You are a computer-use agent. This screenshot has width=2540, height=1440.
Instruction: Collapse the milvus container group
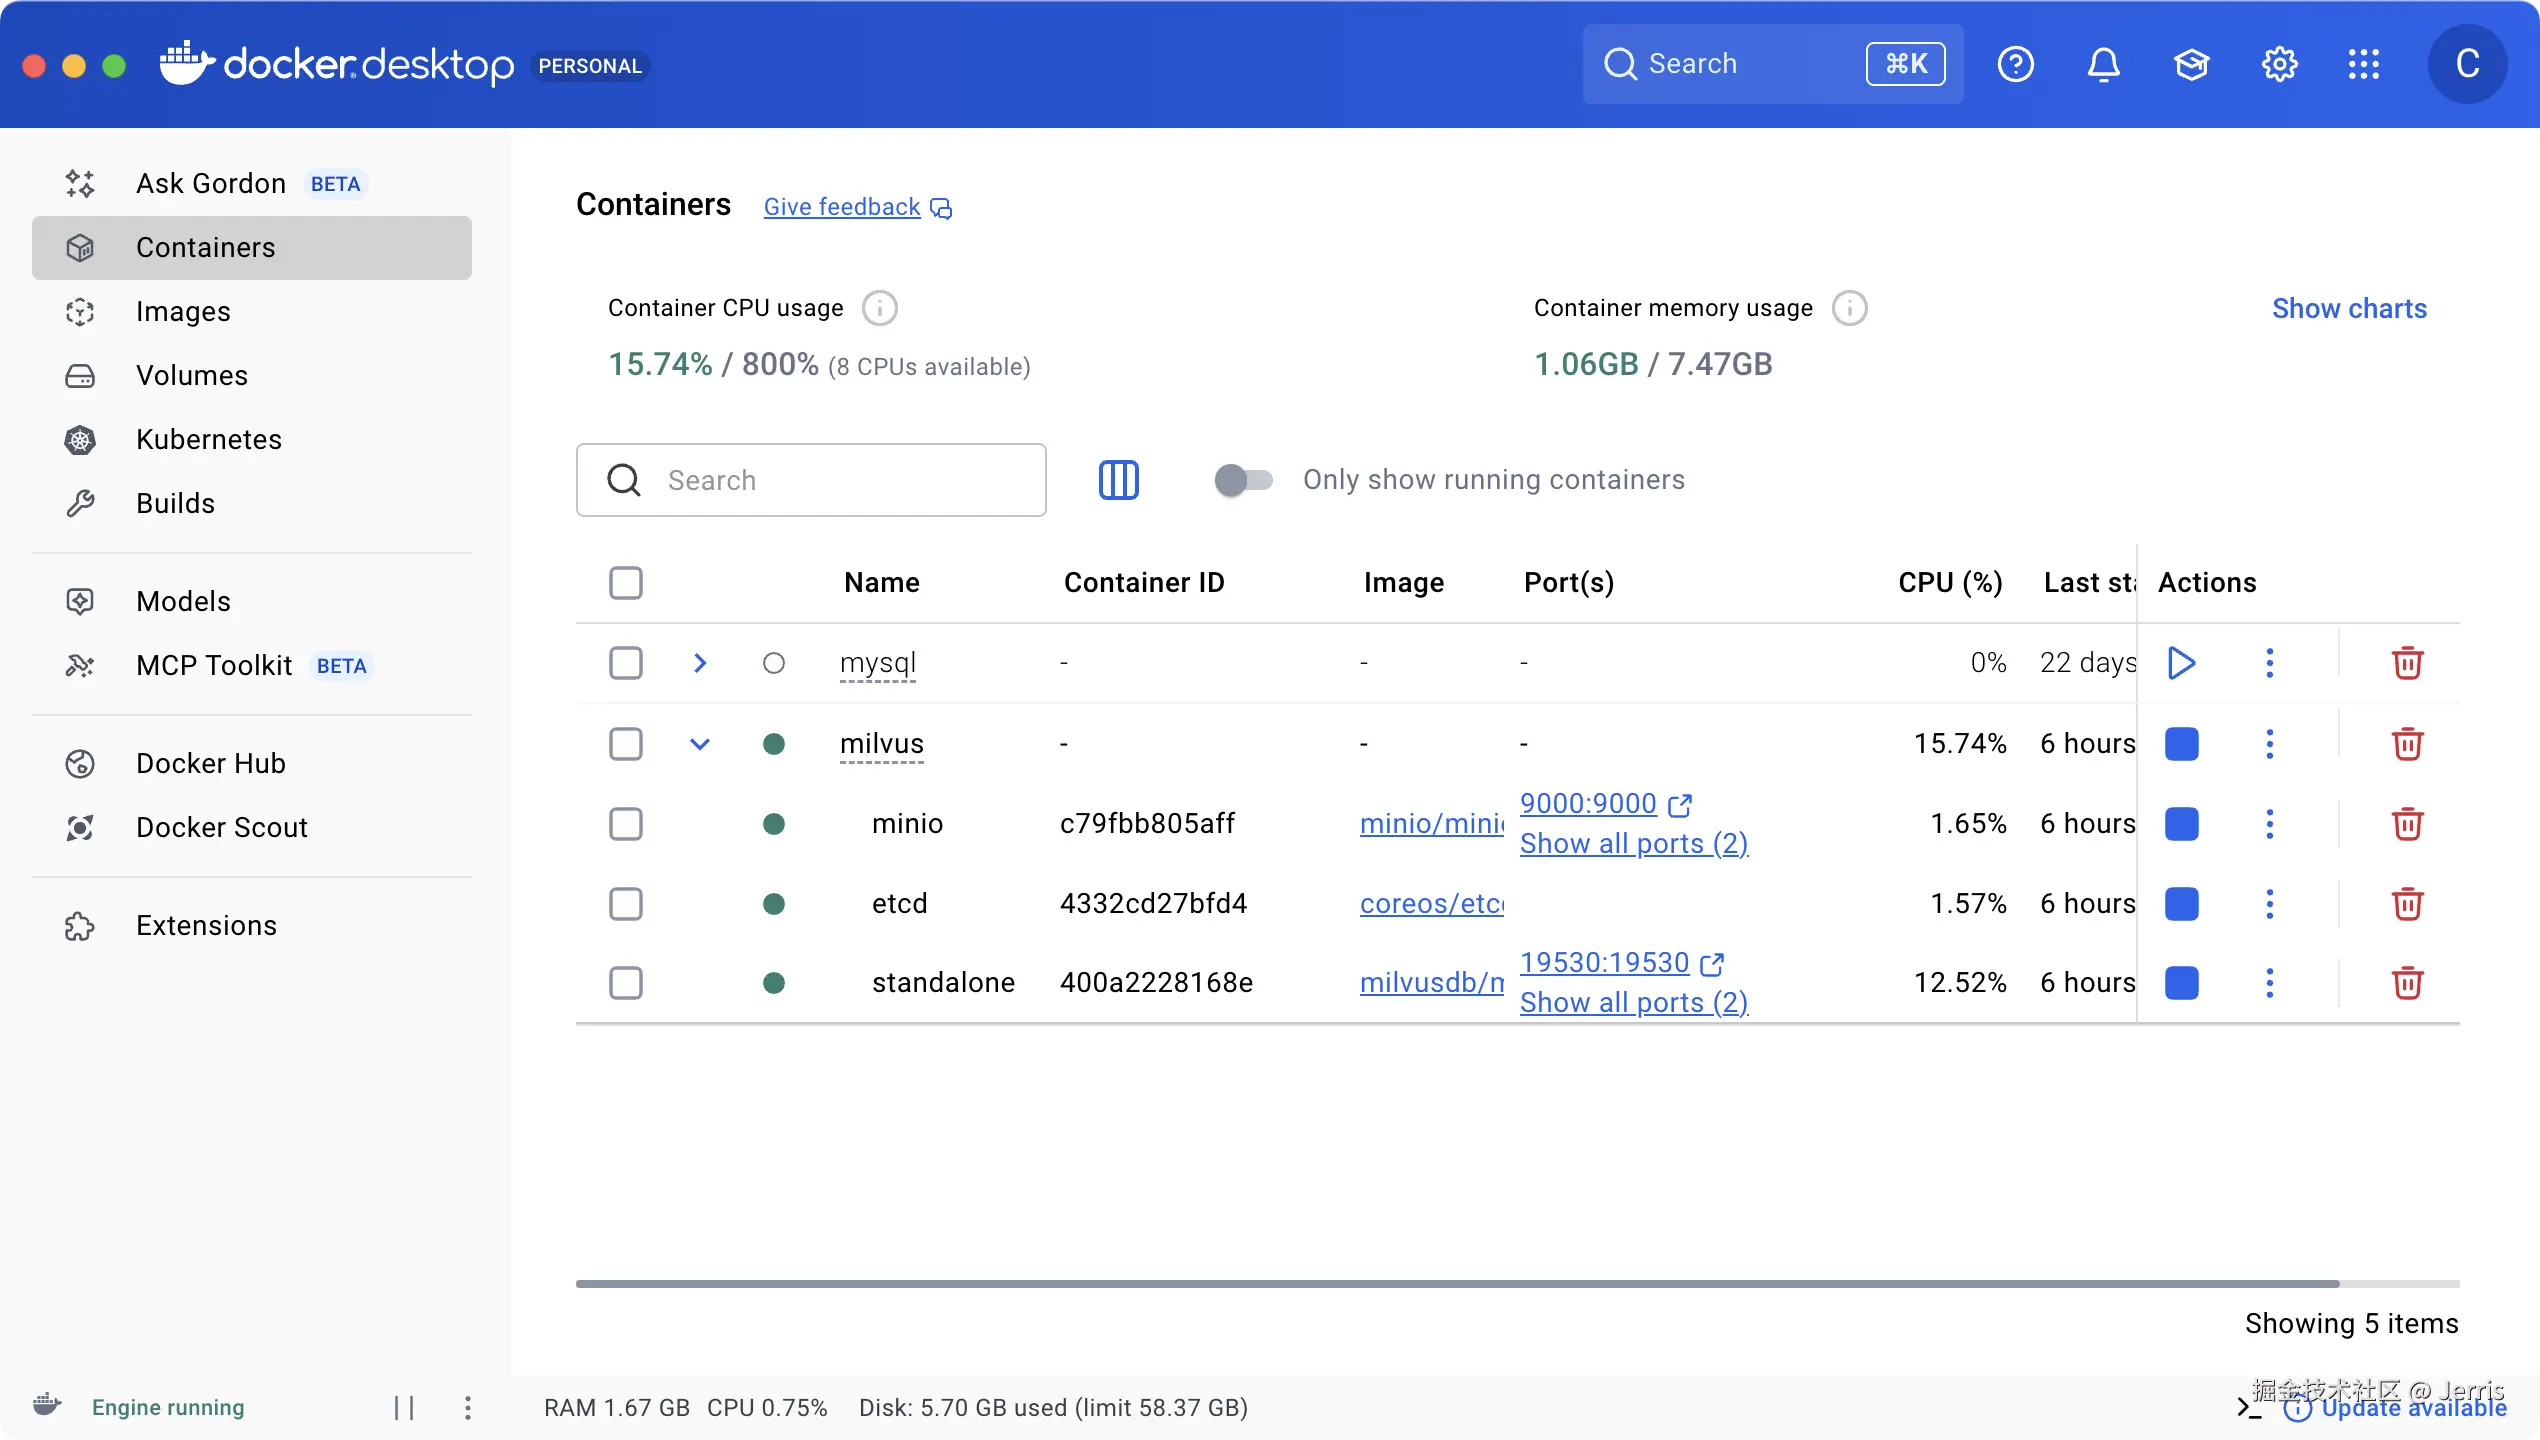click(700, 744)
